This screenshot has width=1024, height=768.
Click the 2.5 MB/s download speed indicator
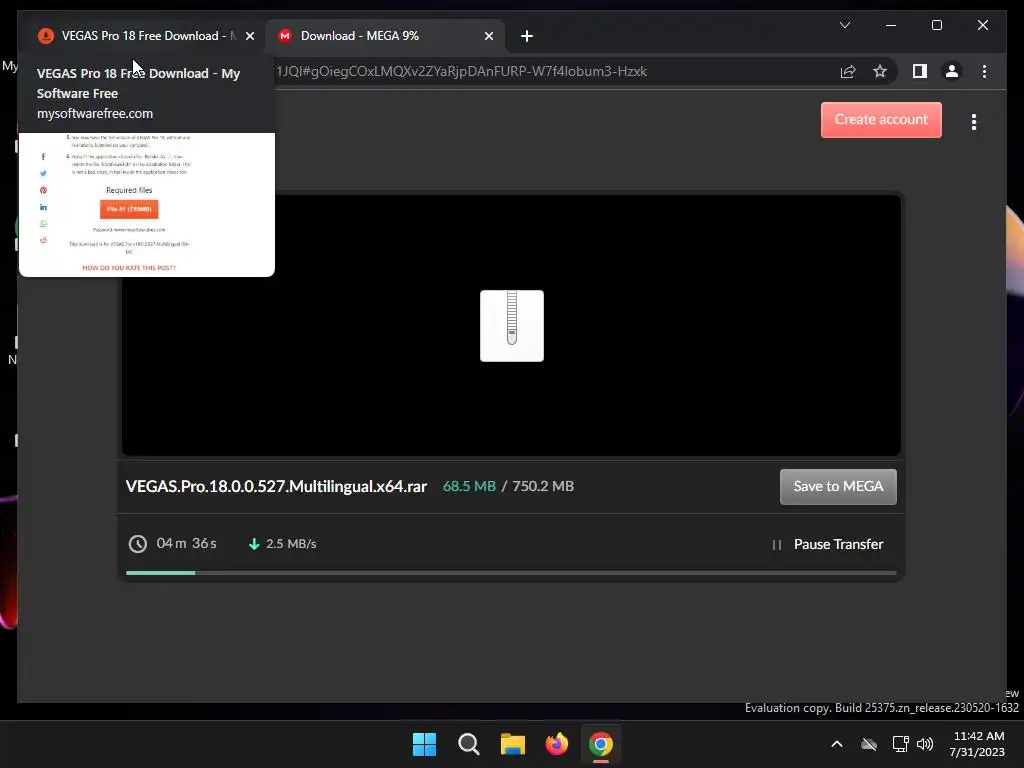[x=282, y=543]
